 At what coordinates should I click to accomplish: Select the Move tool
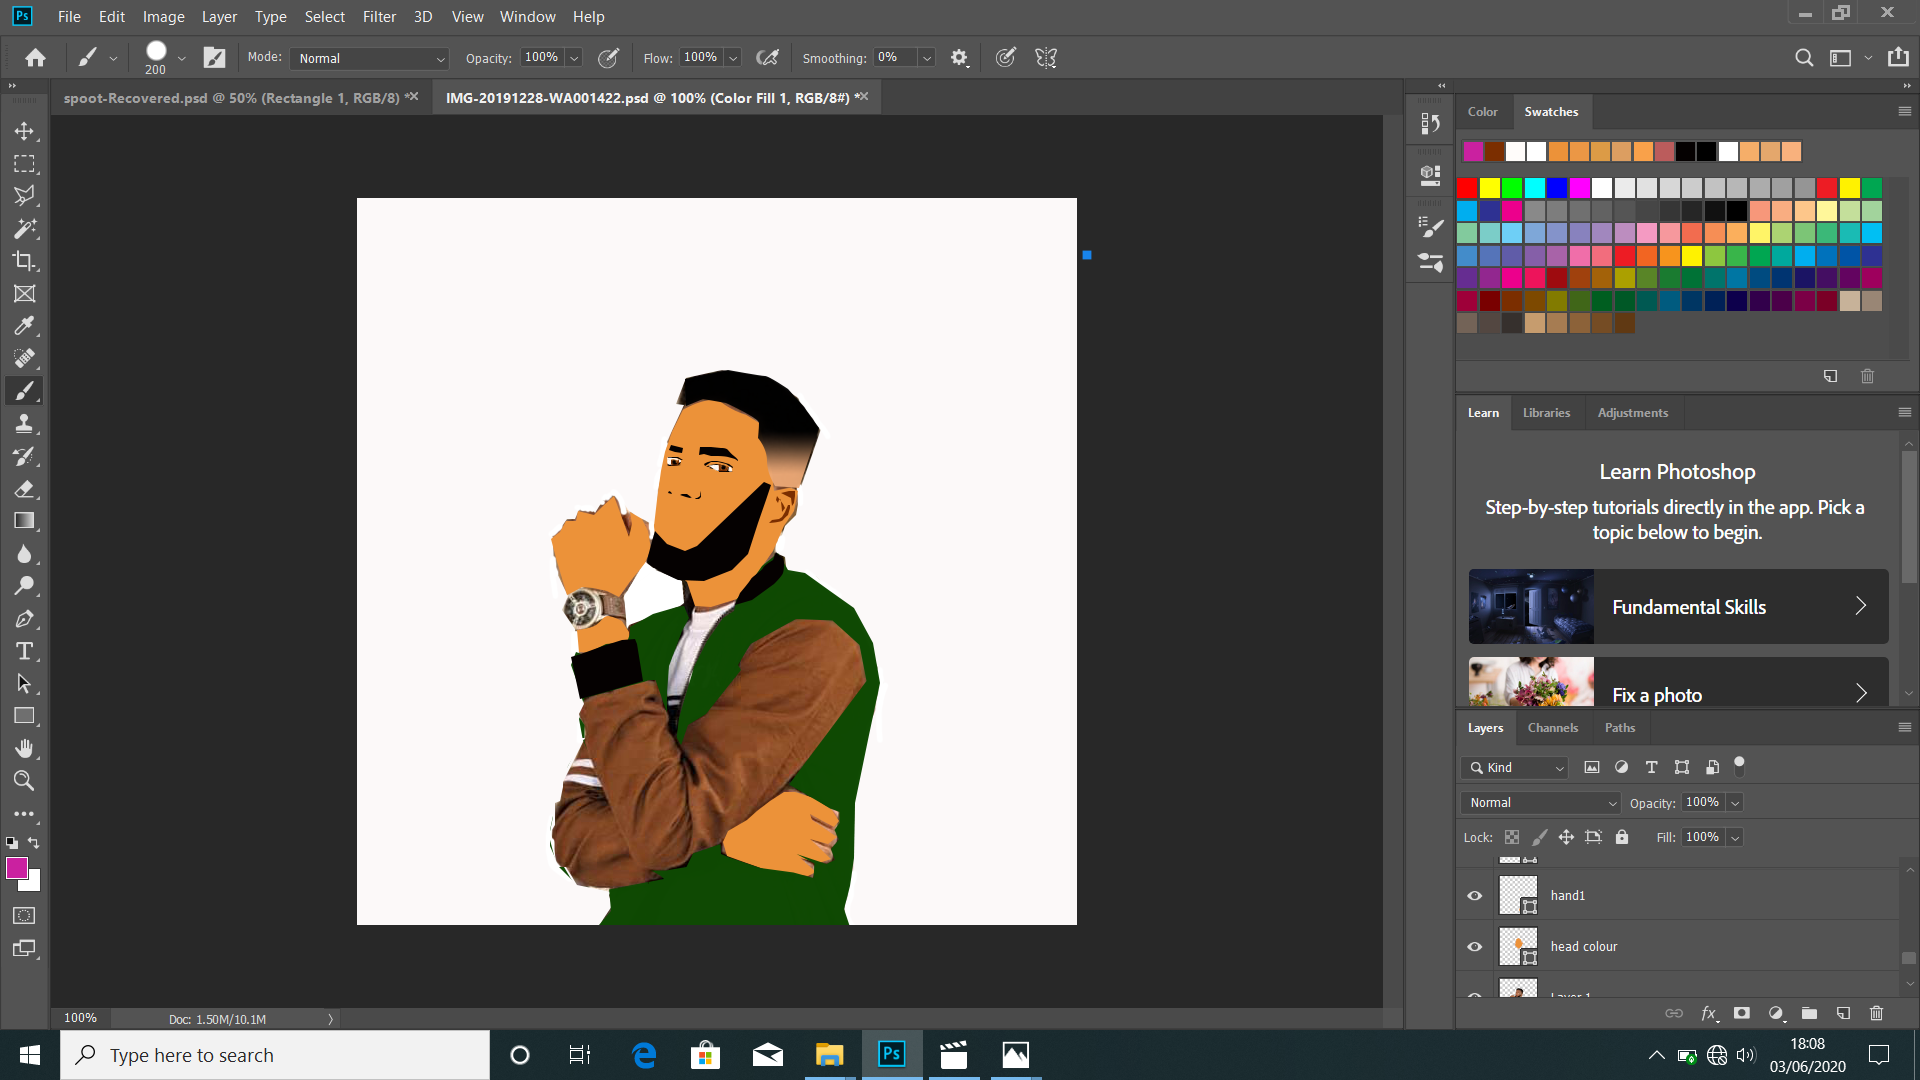[x=24, y=131]
